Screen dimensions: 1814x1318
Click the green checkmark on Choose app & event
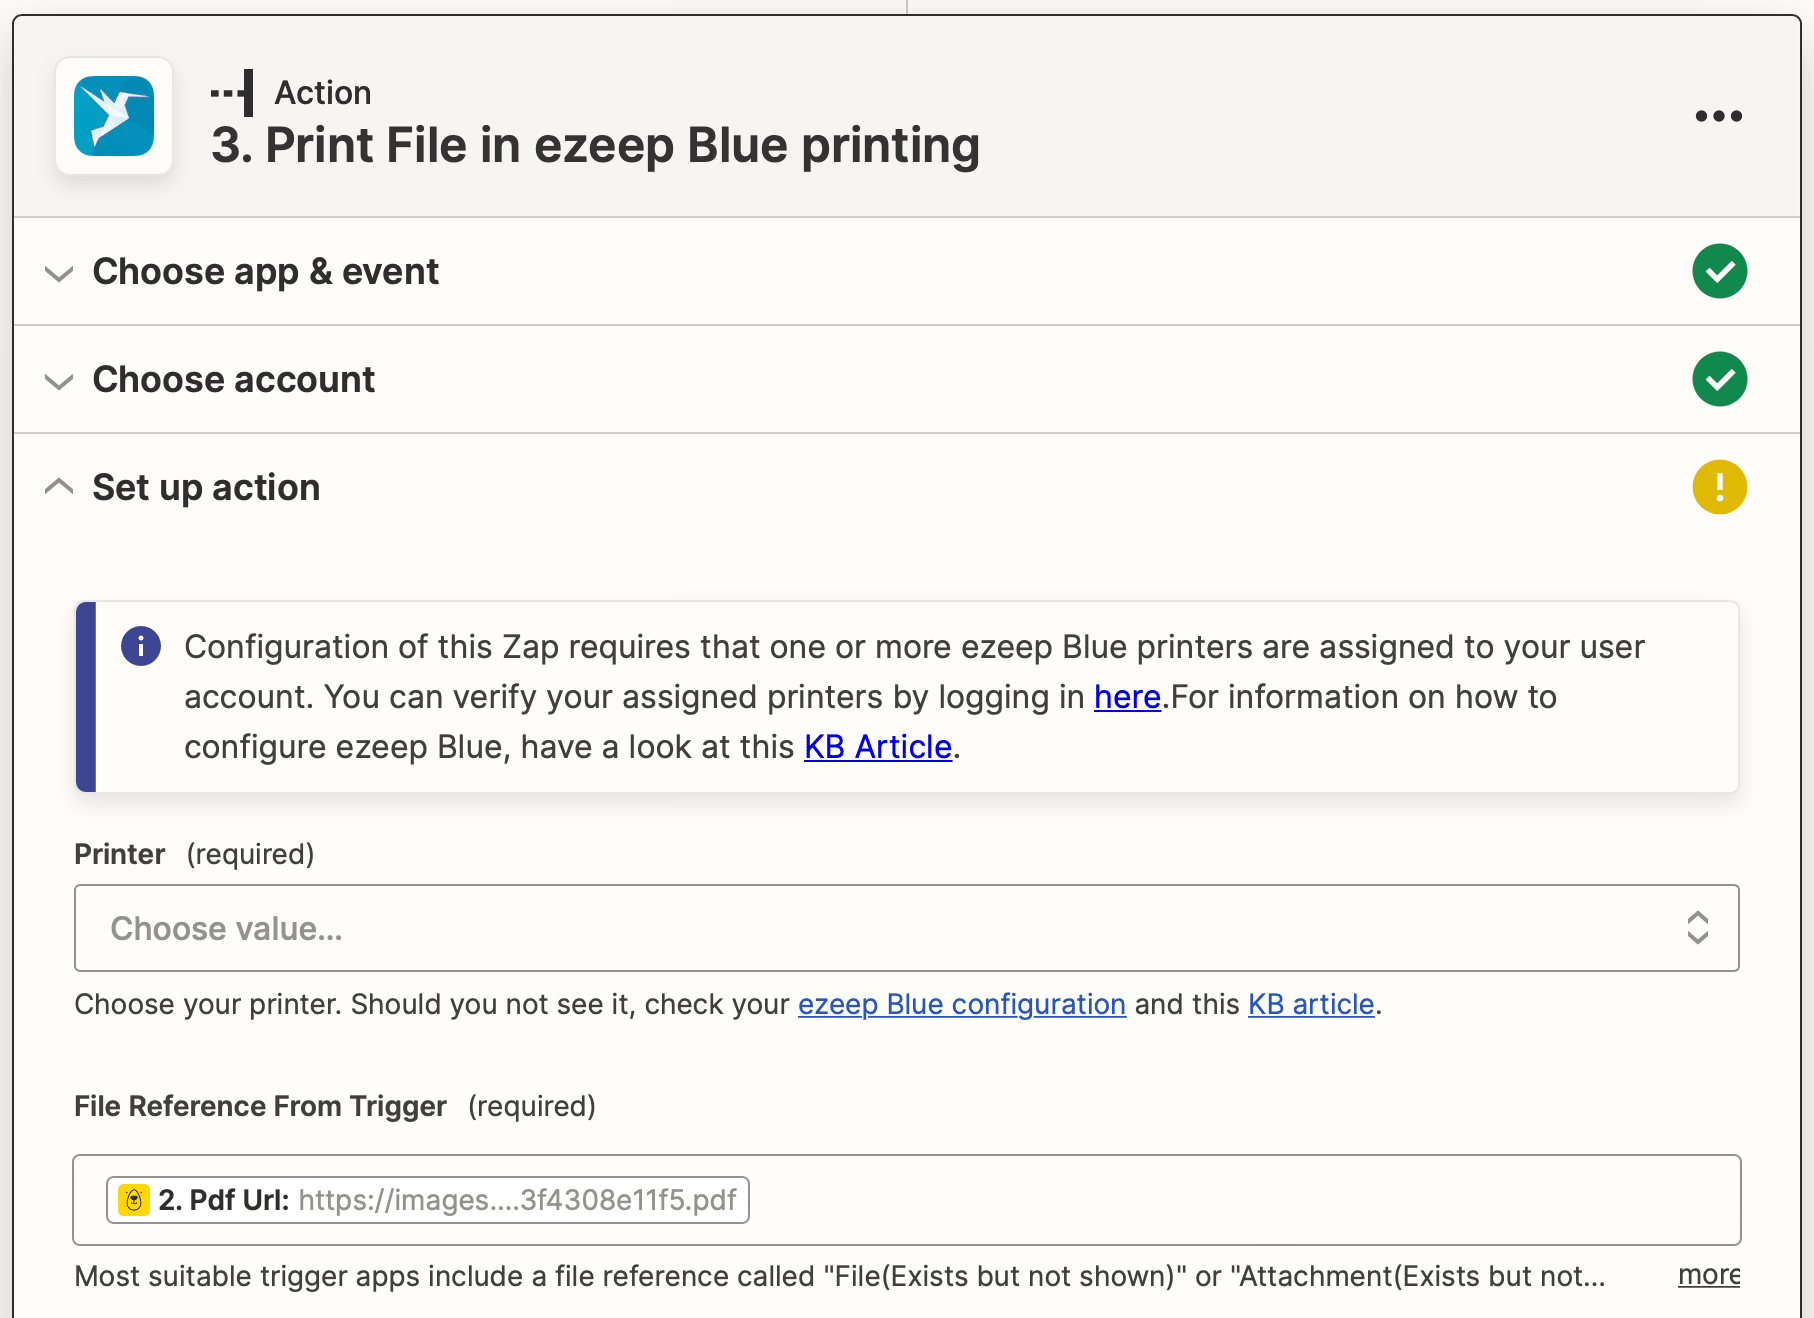click(x=1719, y=271)
